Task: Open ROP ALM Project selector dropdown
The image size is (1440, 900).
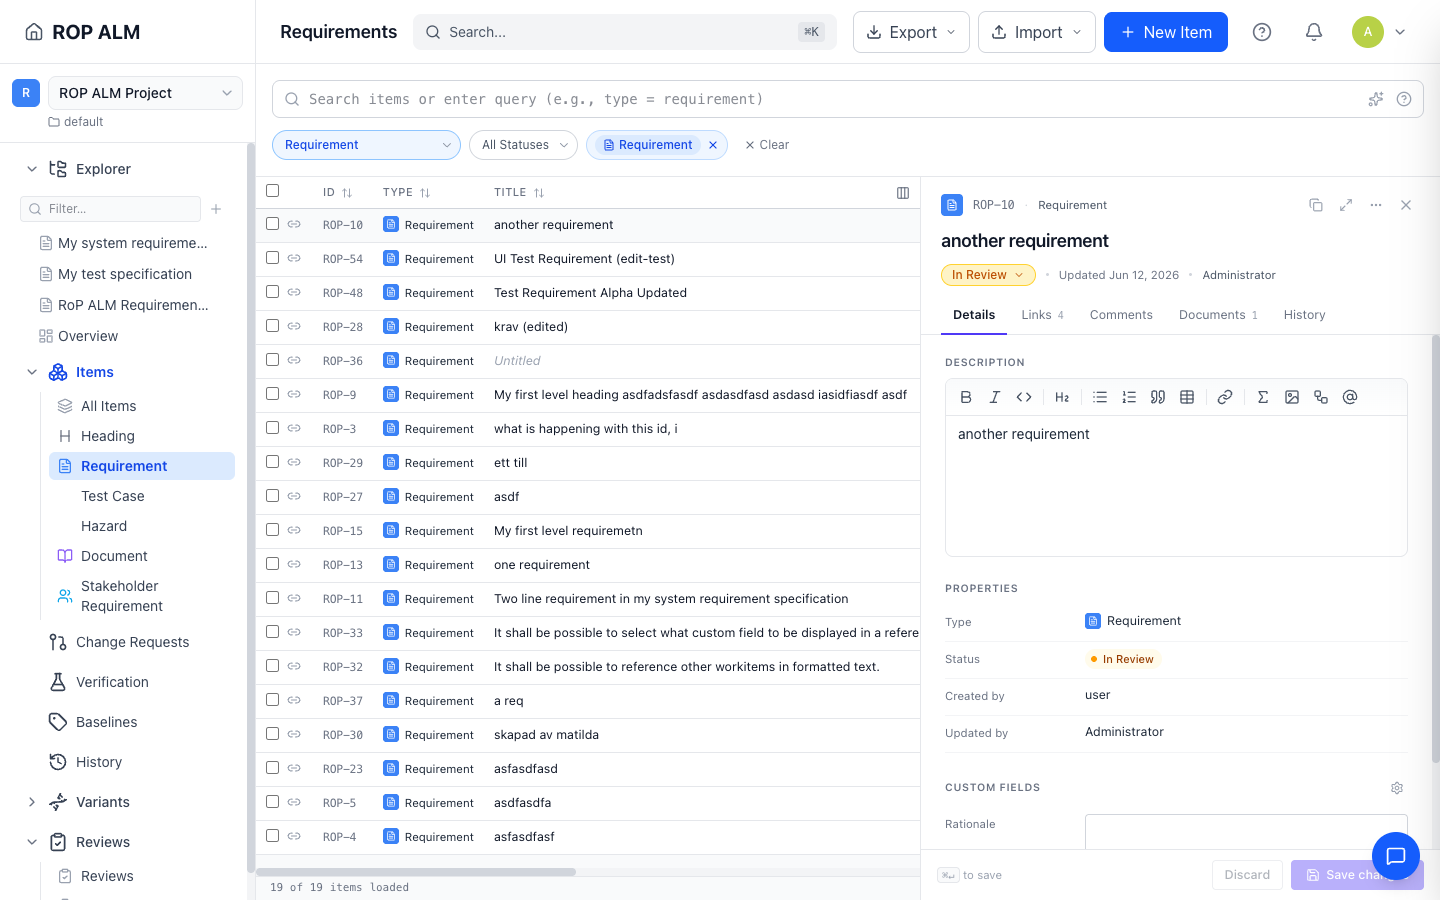Action: click(x=145, y=93)
